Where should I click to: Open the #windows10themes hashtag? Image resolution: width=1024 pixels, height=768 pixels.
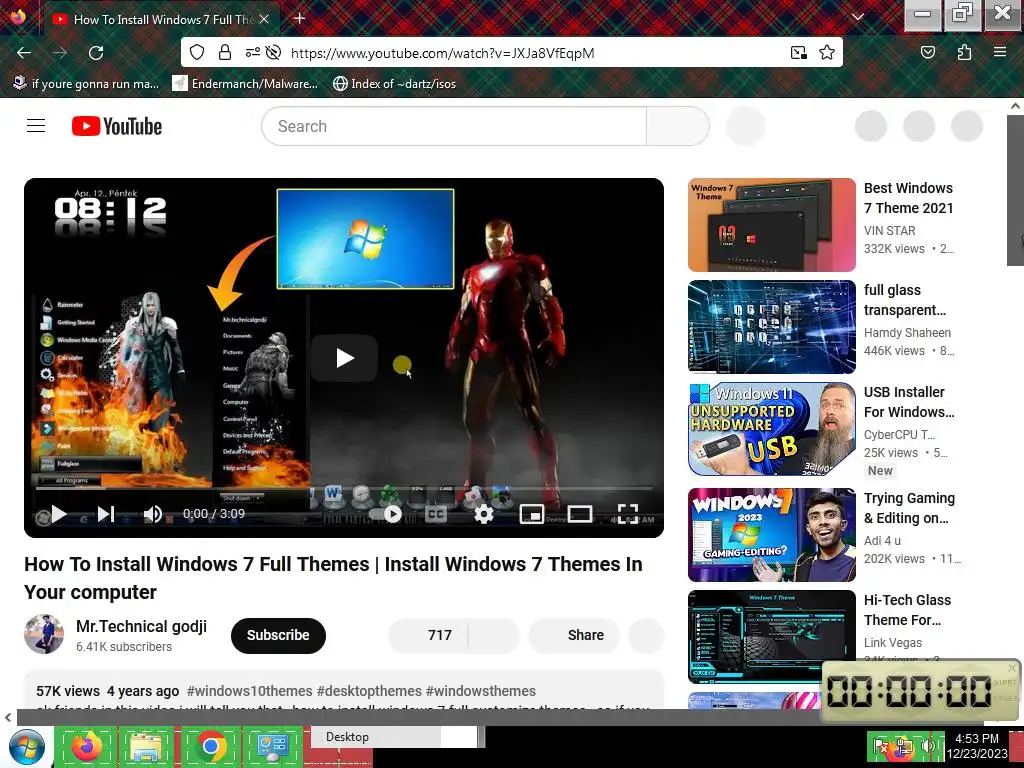(249, 691)
